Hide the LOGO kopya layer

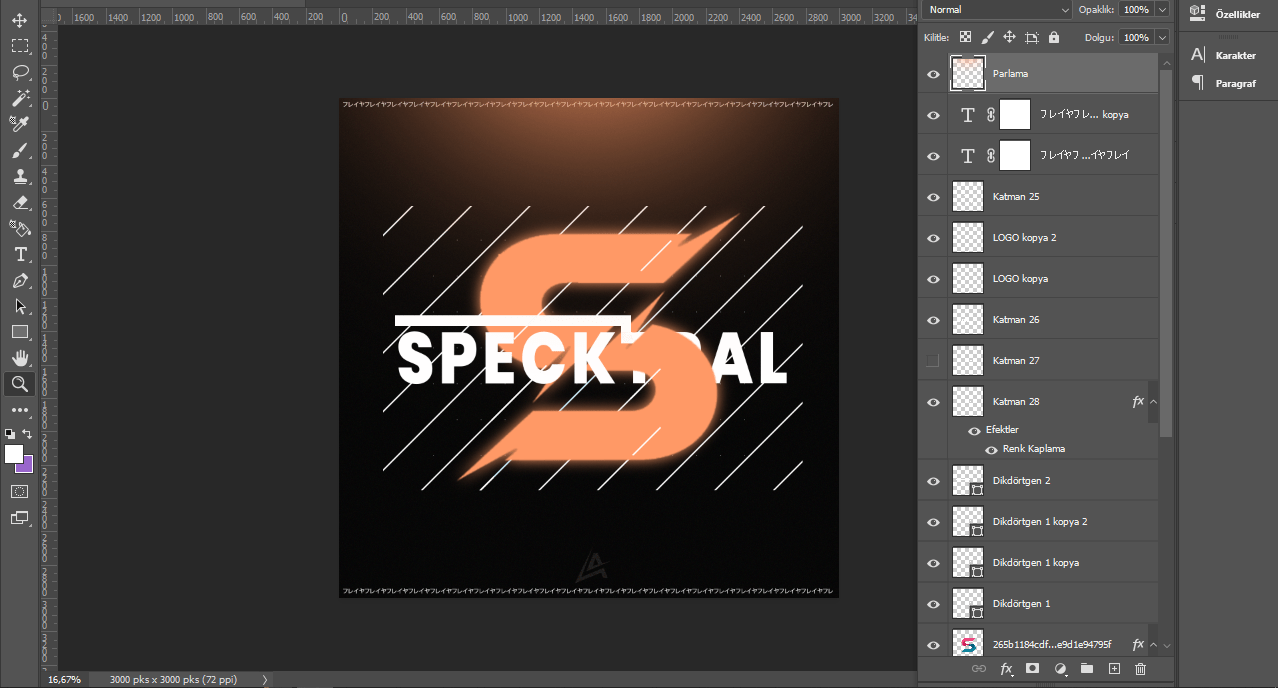click(x=933, y=279)
